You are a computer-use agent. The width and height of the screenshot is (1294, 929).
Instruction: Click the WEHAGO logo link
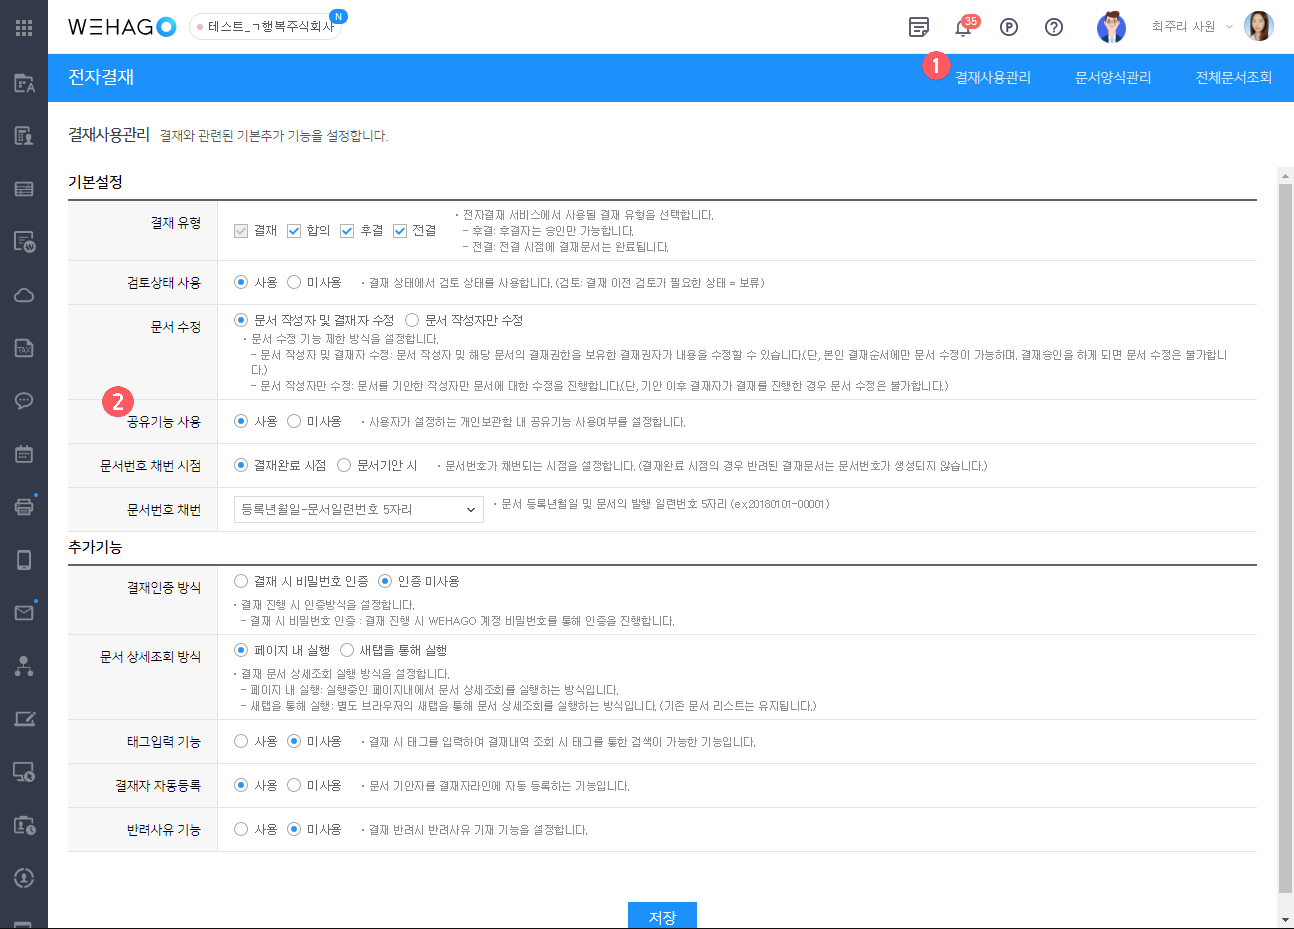(x=121, y=27)
